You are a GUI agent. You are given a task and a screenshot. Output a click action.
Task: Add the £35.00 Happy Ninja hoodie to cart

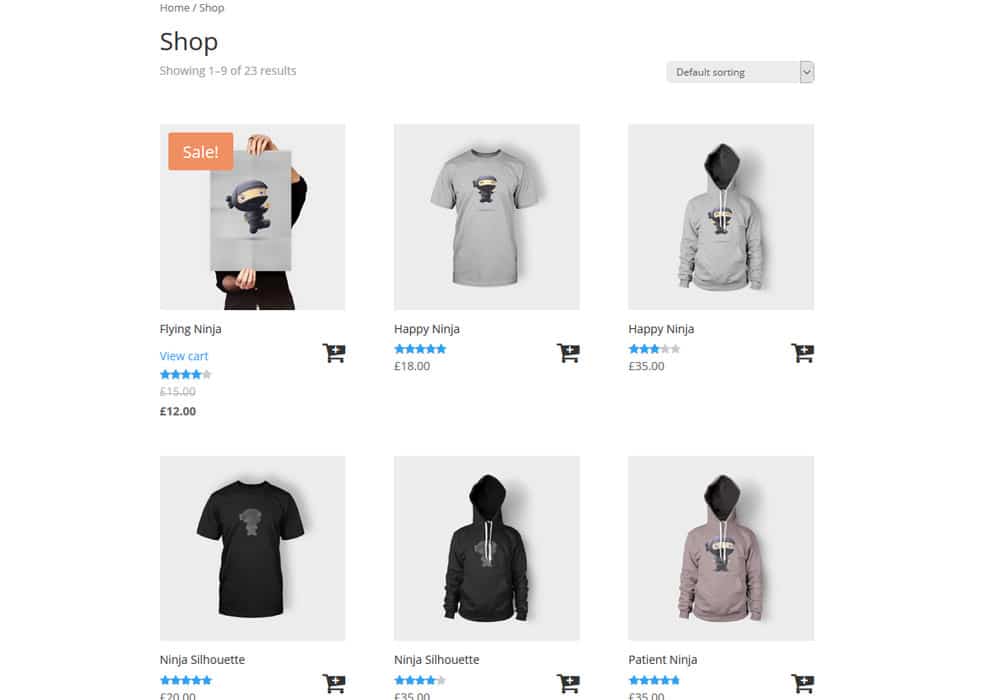point(802,353)
